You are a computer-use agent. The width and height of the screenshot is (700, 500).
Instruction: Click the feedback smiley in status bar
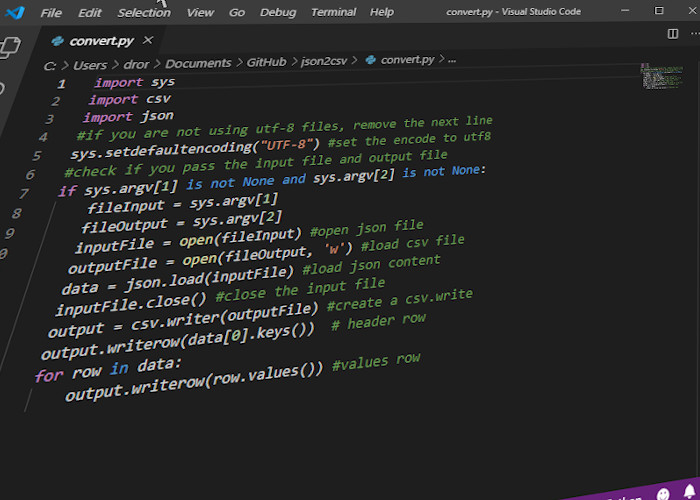click(x=663, y=493)
